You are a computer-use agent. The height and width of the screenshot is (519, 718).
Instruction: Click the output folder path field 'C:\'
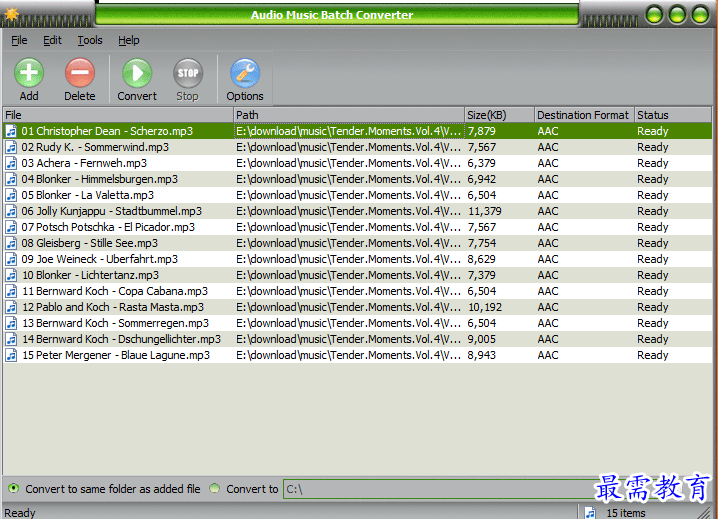(440, 489)
